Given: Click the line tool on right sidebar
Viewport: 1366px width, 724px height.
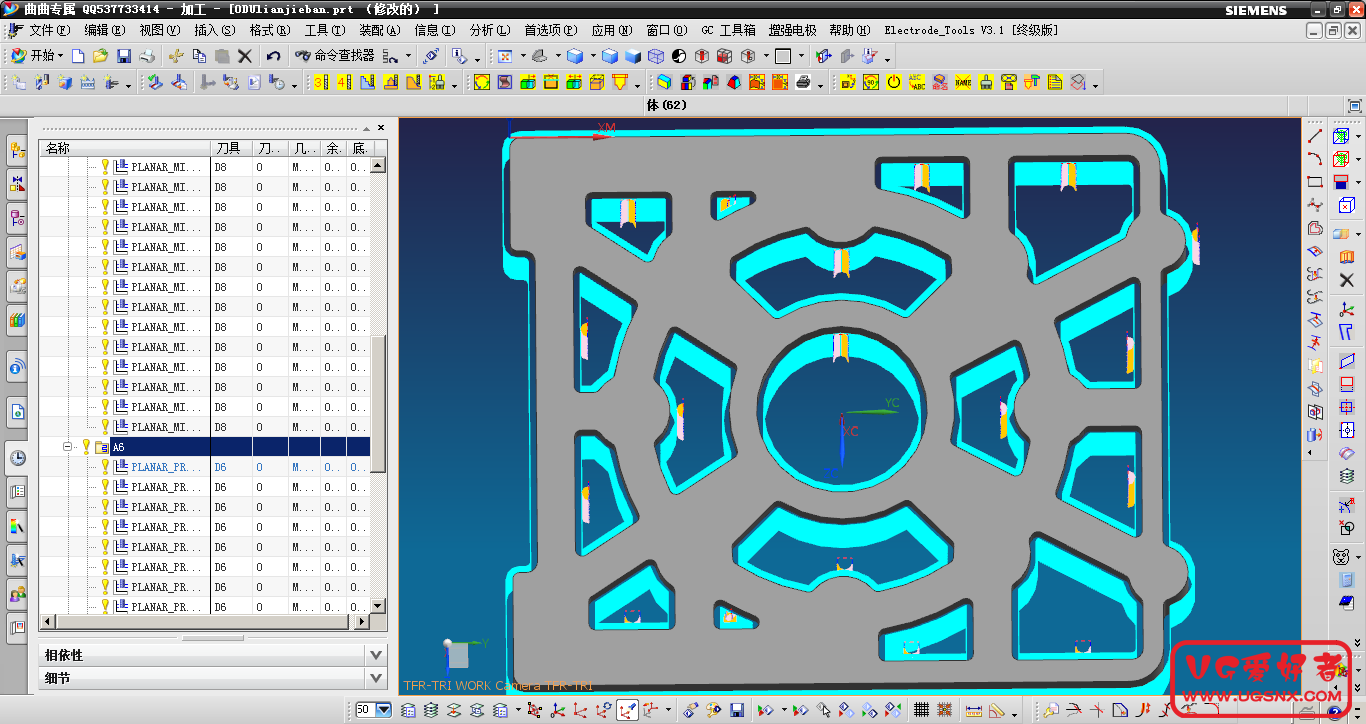Looking at the screenshot, I should (x=1315, y=135).
